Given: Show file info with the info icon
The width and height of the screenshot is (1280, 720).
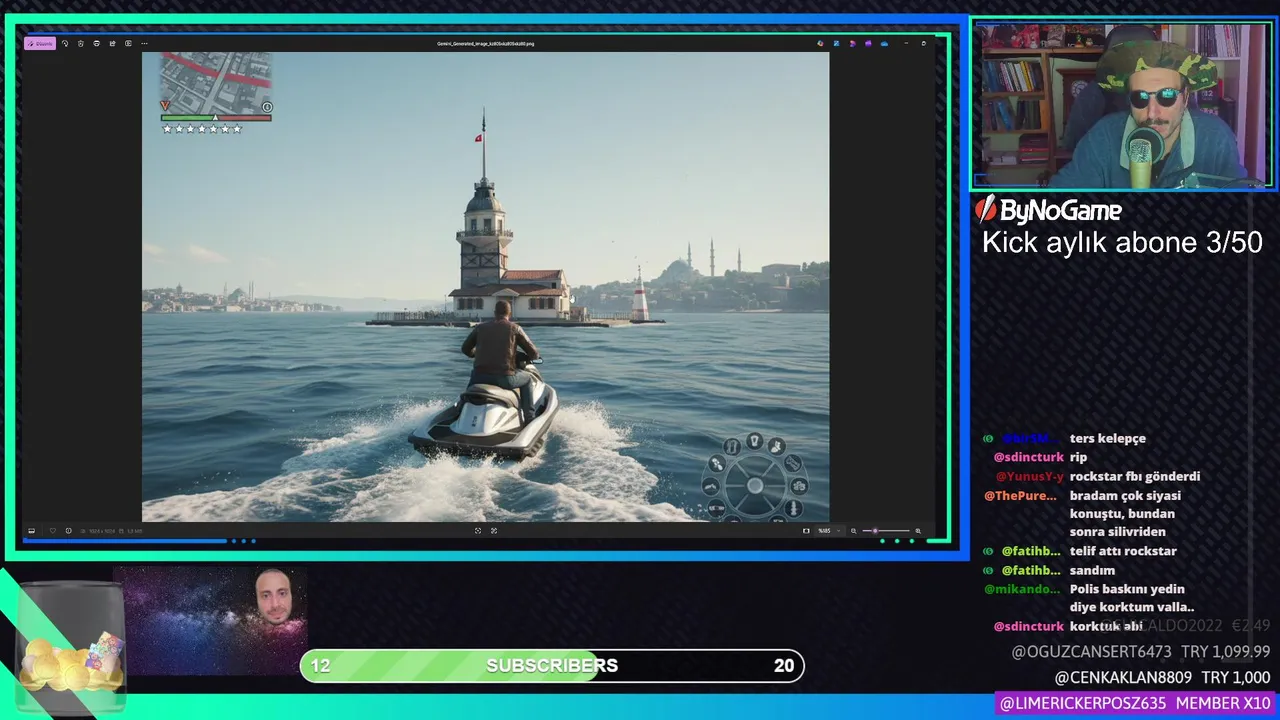Looking at the screenshot, I should 68,531.
